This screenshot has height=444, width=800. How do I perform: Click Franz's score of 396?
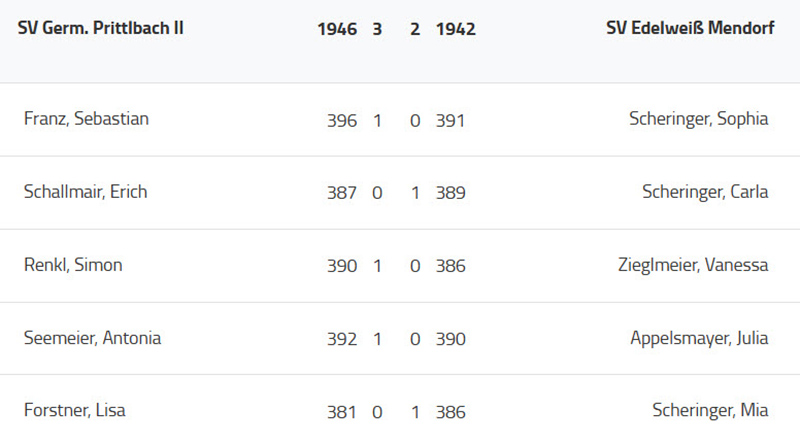point(341,120)
